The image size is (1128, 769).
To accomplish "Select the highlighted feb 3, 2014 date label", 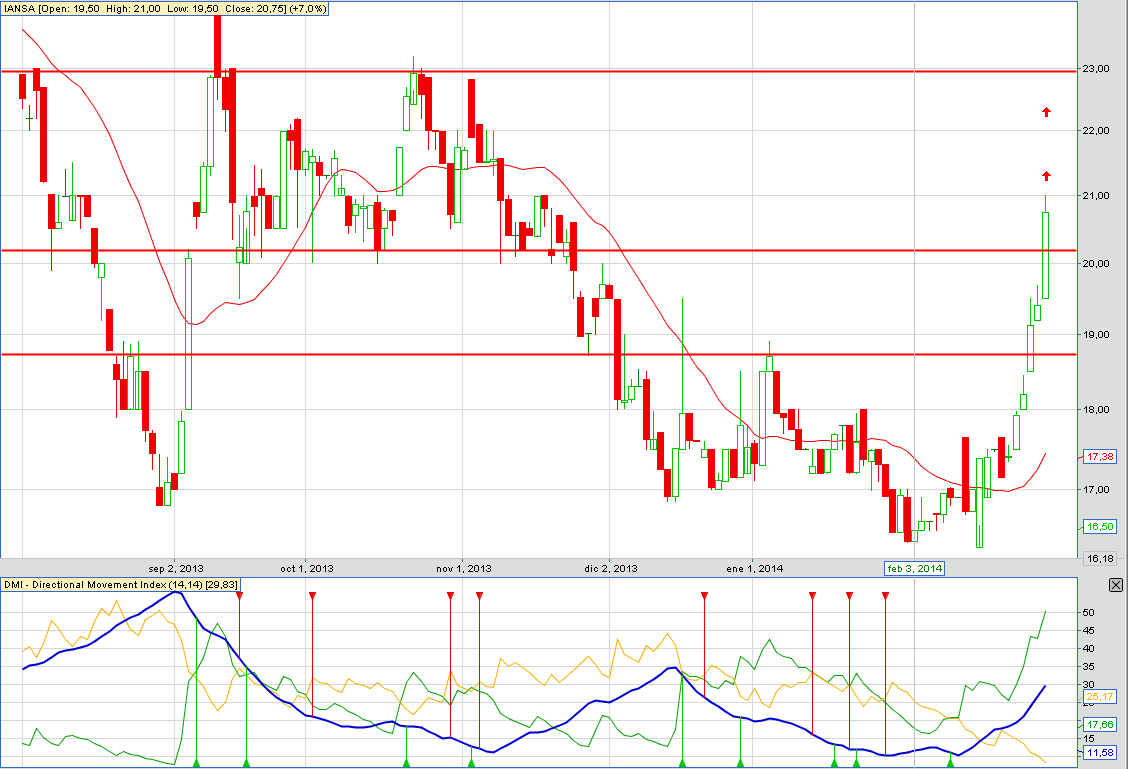I will [914, 569].
